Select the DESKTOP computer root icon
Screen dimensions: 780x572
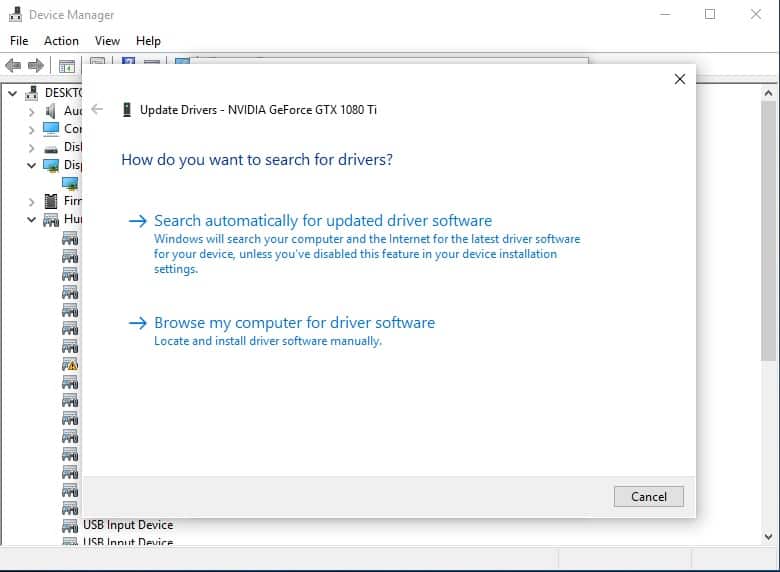click(x=32, y=93)
